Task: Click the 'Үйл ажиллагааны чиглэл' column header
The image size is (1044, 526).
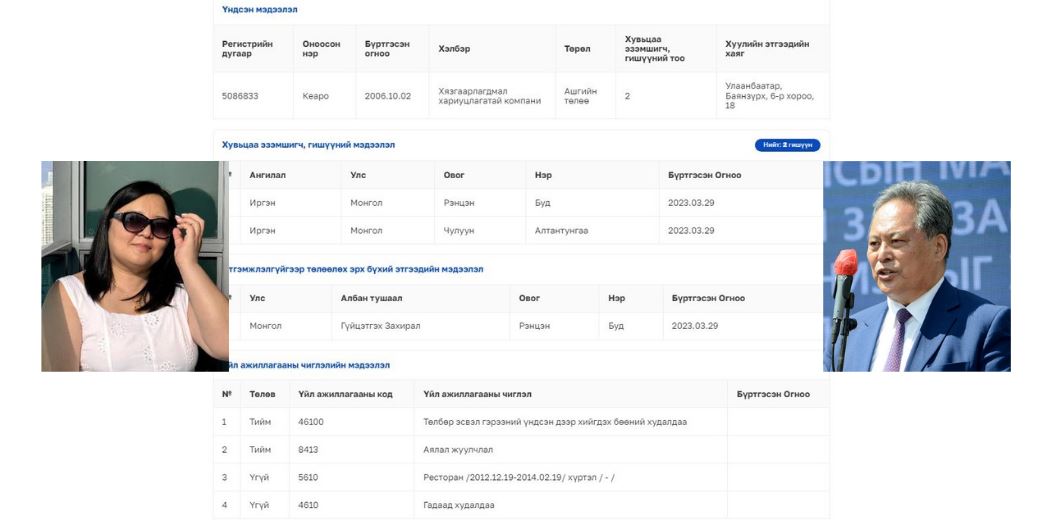Action: click(477, 394)
